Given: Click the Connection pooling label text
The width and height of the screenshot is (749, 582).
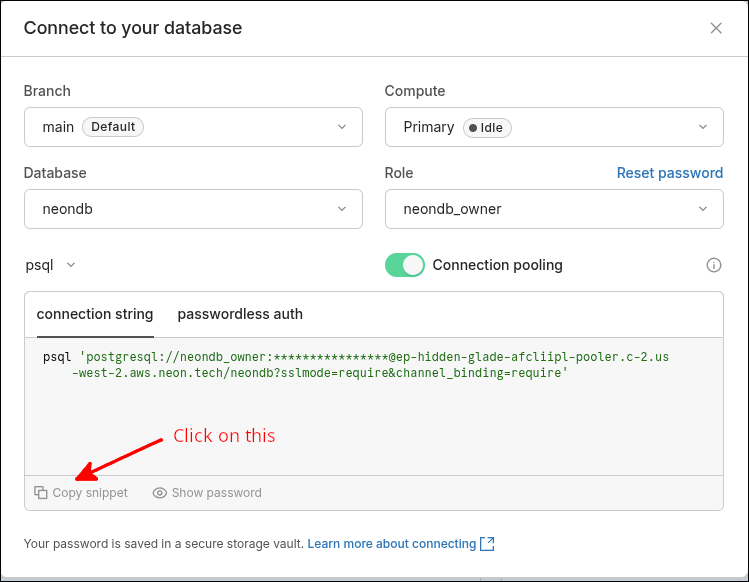Looking at the screenshot, I should click(497, 265).
